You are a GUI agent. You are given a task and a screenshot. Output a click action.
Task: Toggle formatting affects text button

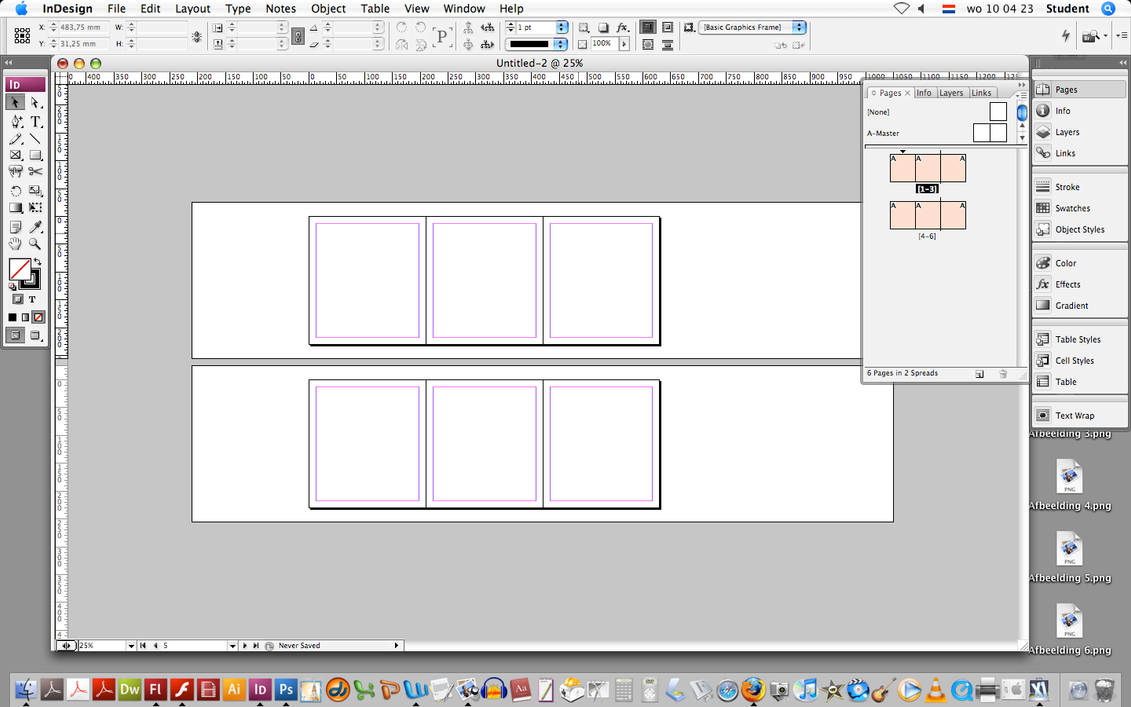32,299
